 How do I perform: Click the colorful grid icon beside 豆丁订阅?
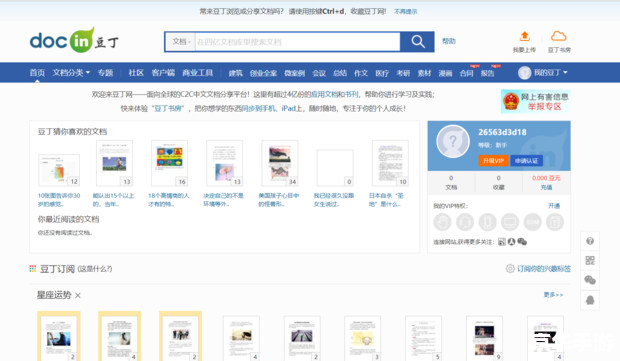(x=33, y=269)
